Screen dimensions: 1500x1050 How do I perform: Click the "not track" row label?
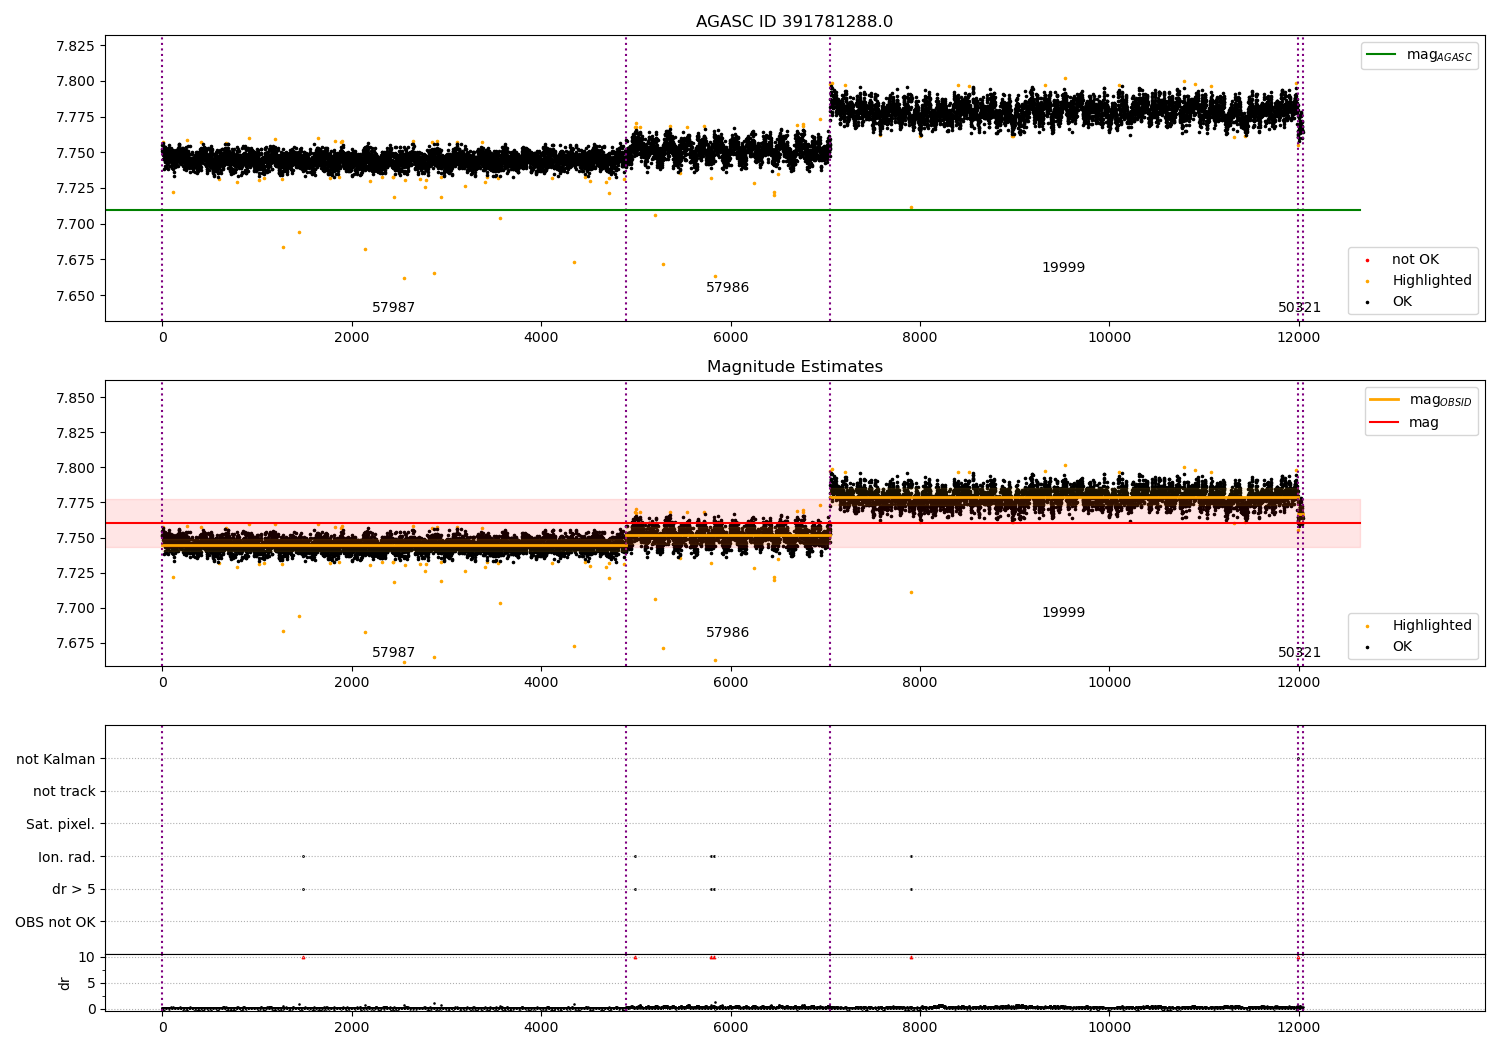[x=64, y=792]
